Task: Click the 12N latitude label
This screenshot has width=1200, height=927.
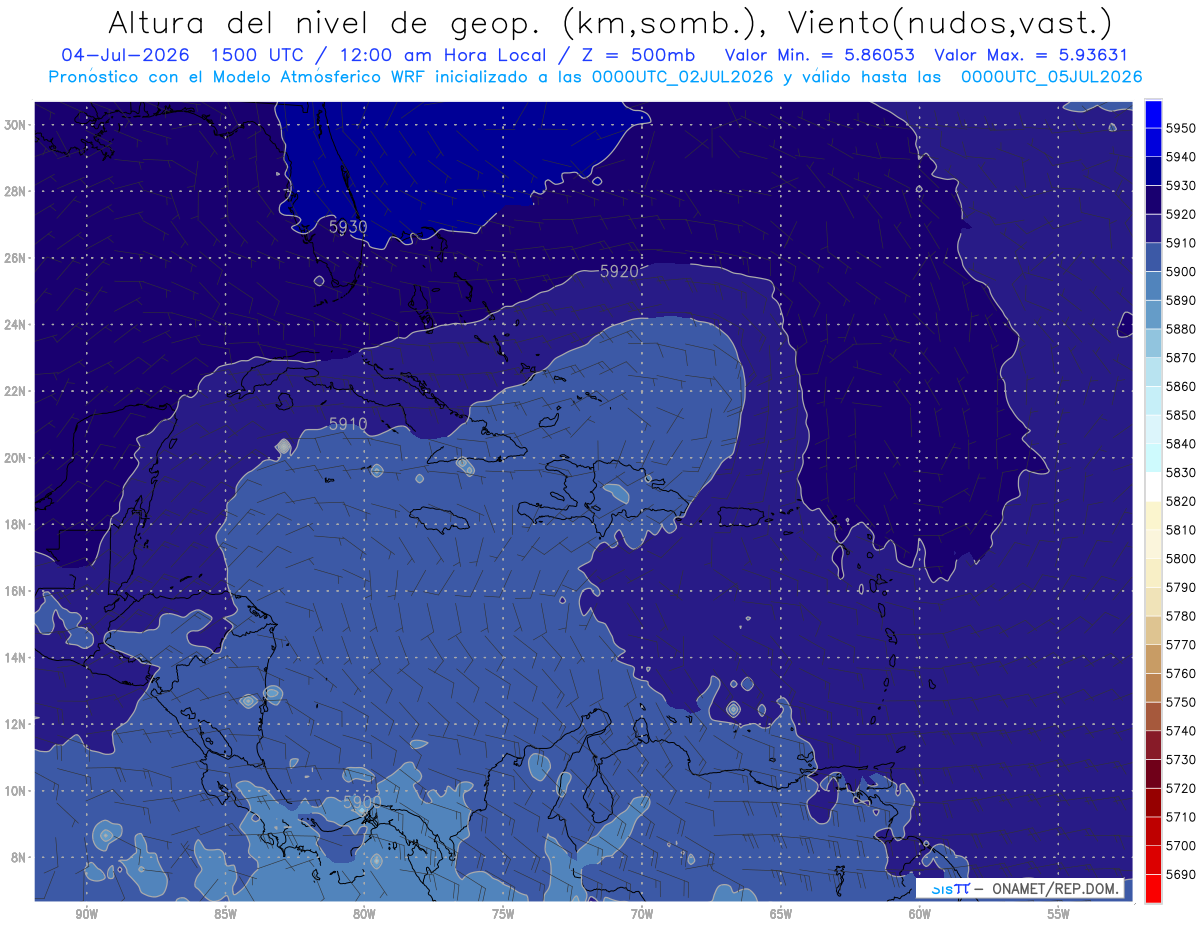Action: 16,724
